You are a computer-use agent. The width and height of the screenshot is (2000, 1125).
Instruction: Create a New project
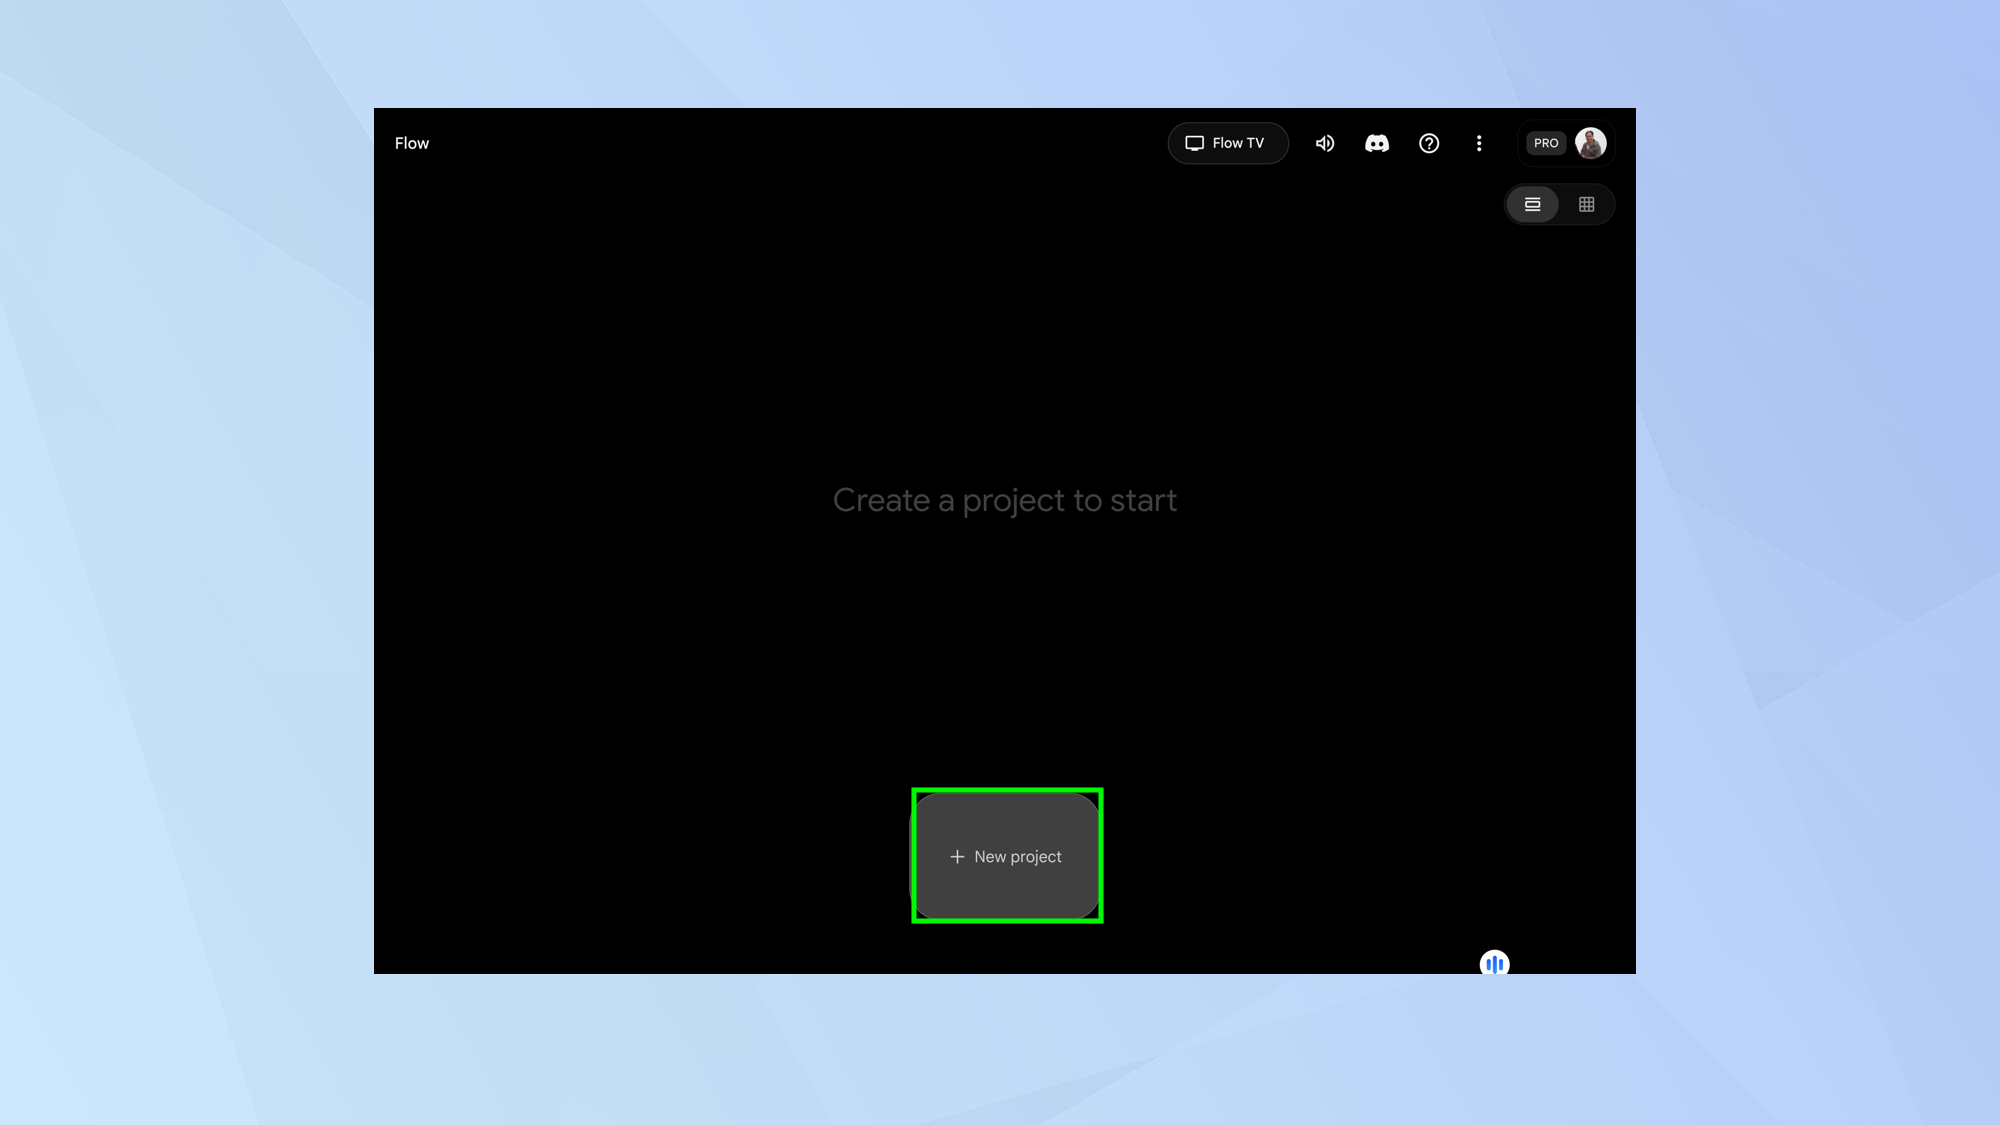pos(1007,856)
